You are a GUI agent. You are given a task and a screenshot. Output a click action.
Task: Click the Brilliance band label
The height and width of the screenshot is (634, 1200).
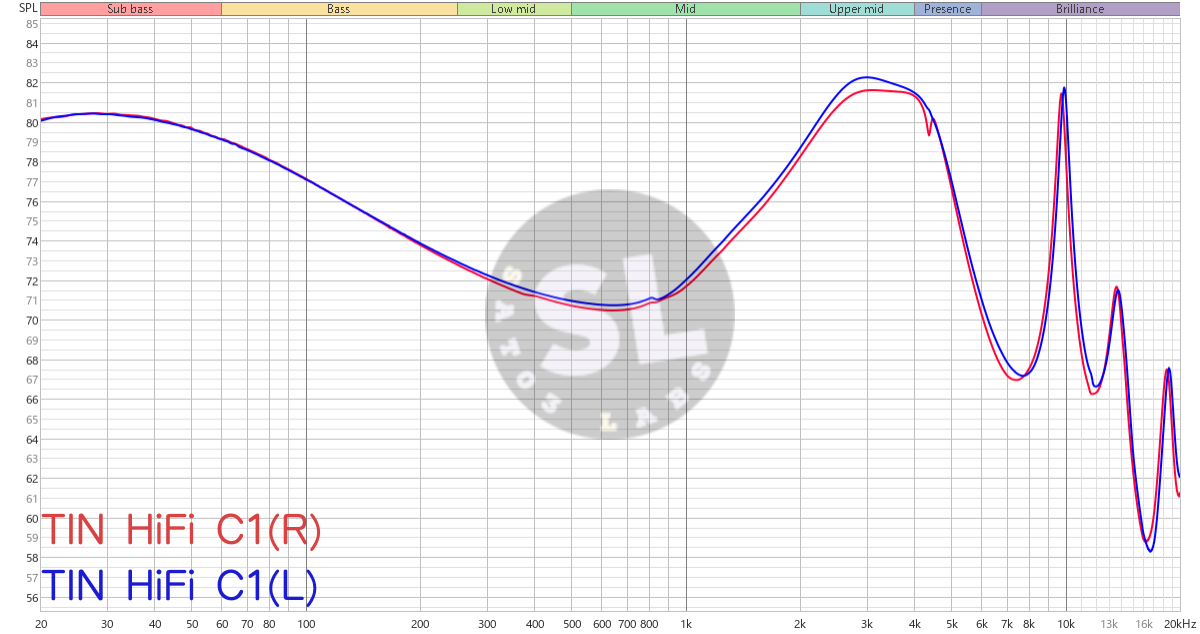(x=1080, y=9)
